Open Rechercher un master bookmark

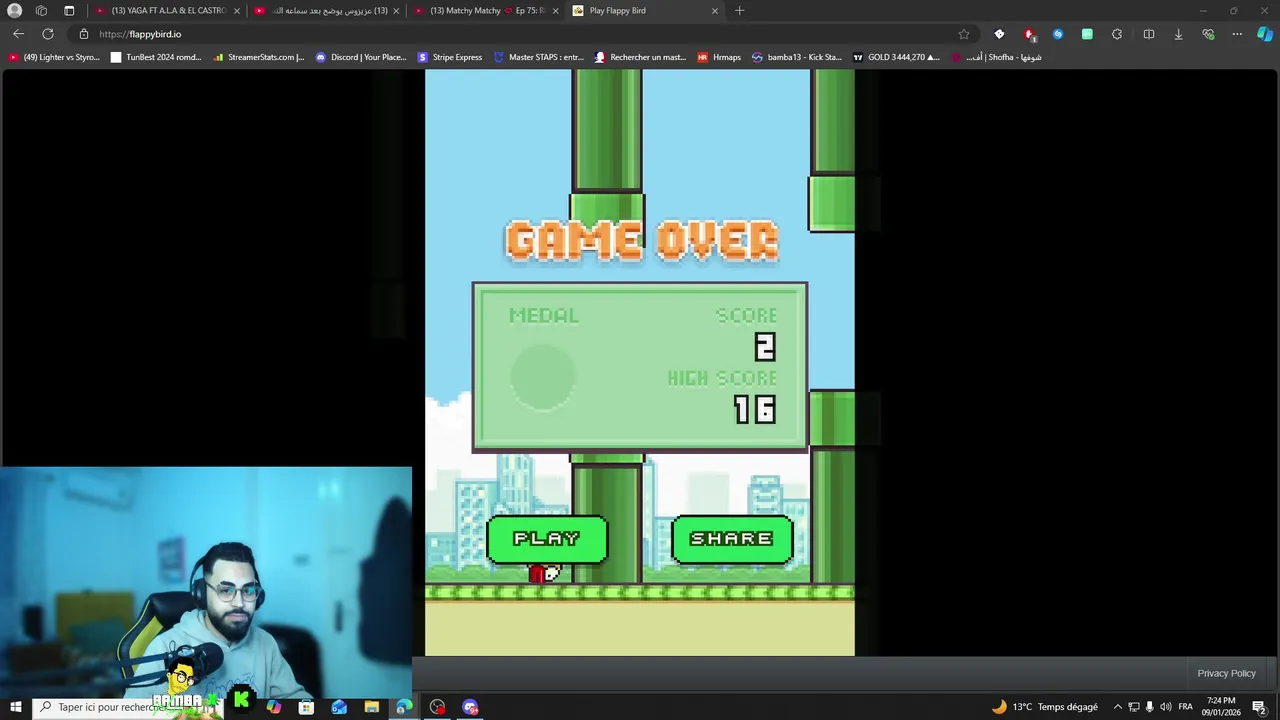[641, 57]
